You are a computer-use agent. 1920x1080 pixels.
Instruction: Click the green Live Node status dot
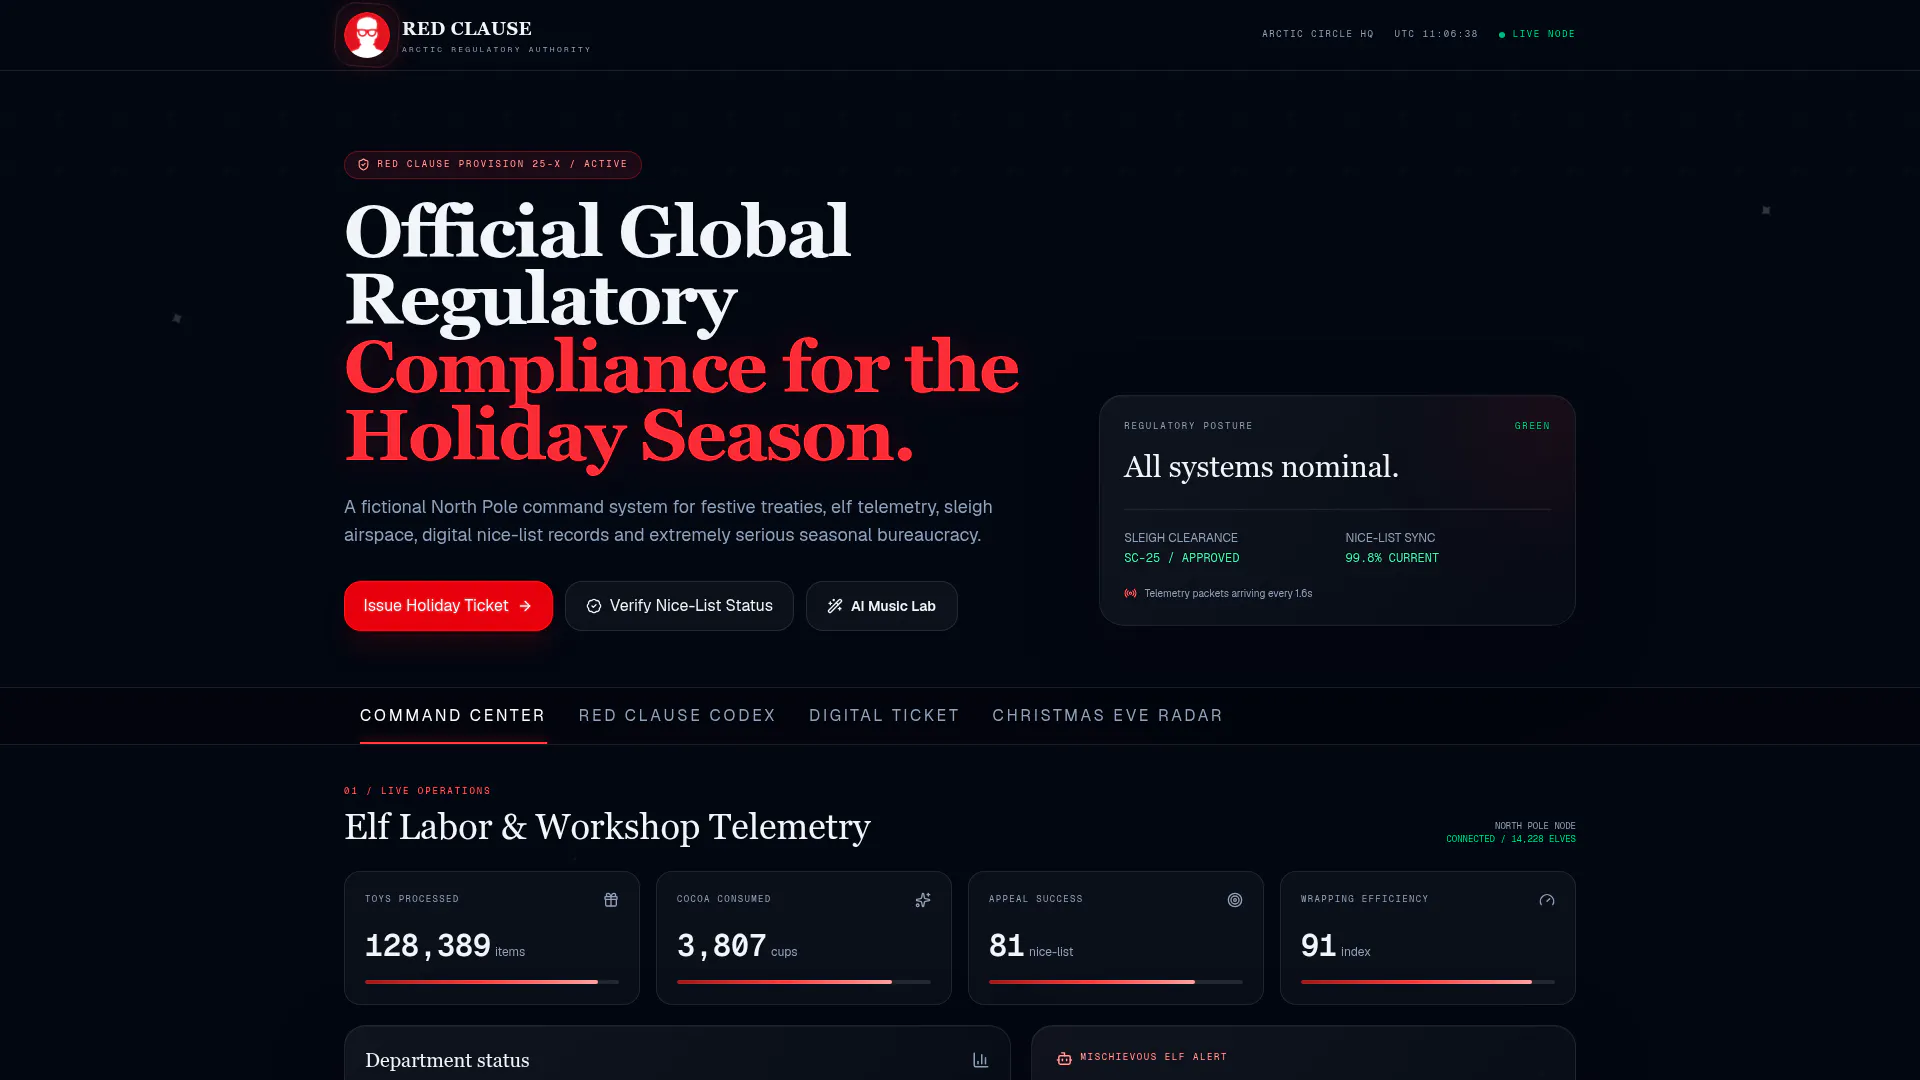[x=1502, y=35]
